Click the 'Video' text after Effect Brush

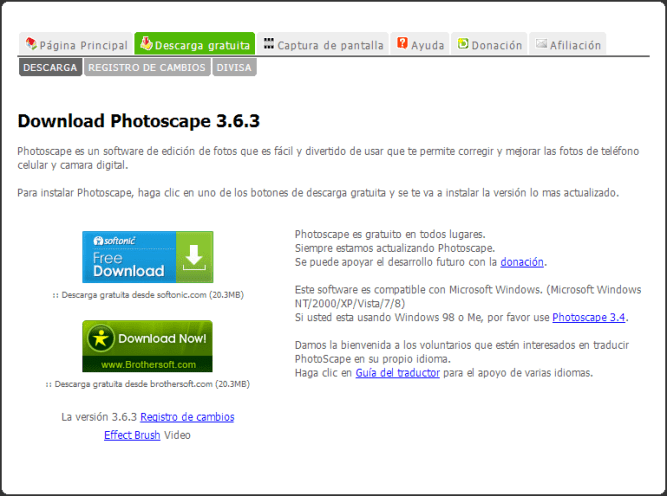pos(177,435)
